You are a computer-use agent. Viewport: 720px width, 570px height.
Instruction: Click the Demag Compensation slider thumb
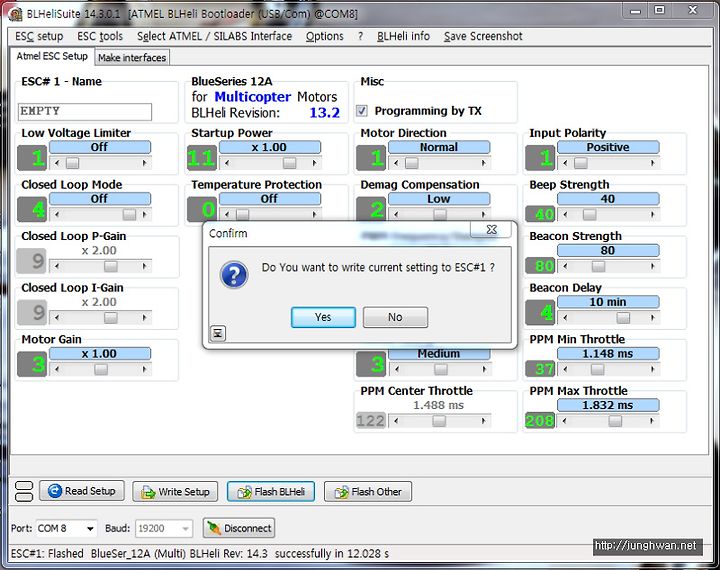[440, 214]
